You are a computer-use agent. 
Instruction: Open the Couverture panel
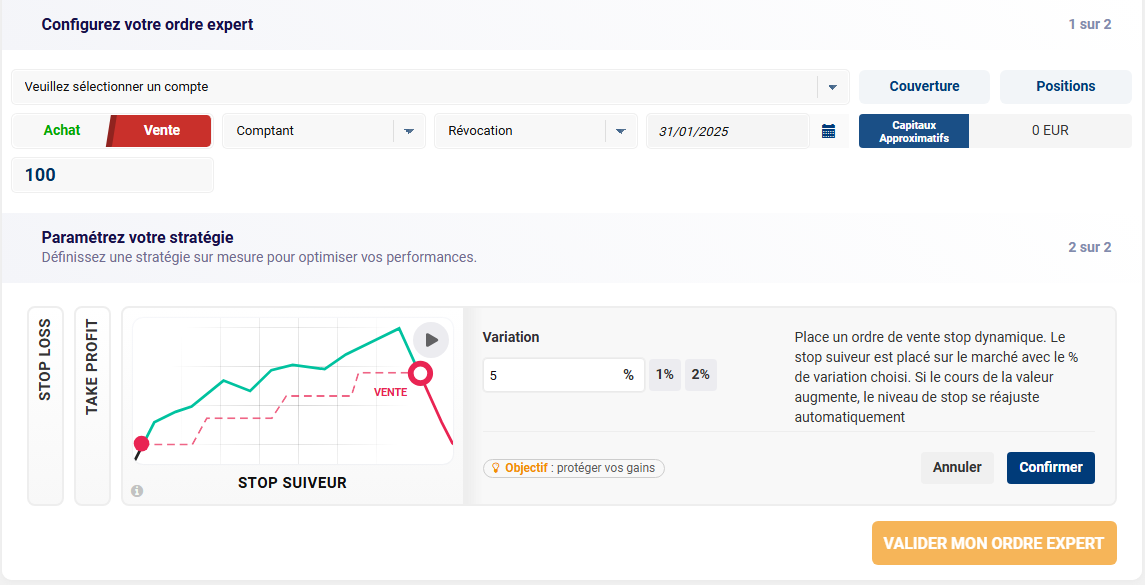[924, 87]
